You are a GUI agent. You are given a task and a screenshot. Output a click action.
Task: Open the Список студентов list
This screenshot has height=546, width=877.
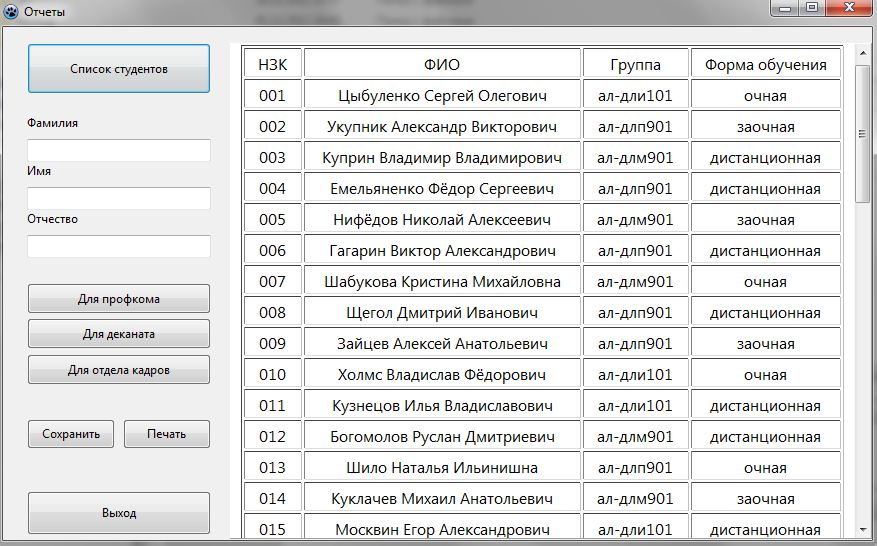(119, 69)
